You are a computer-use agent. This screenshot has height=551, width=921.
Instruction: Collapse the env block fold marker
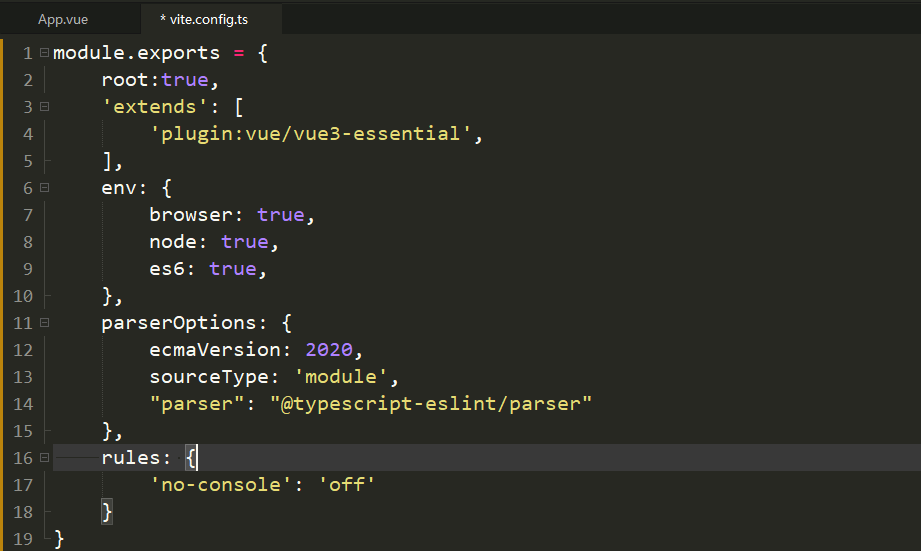coord(43,188)
